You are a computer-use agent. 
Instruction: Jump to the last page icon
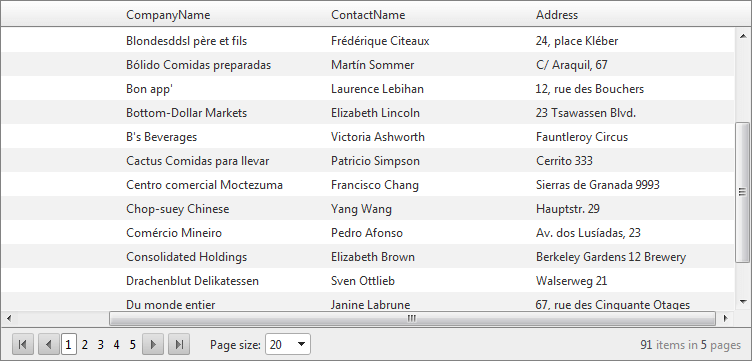coord(179,344)
